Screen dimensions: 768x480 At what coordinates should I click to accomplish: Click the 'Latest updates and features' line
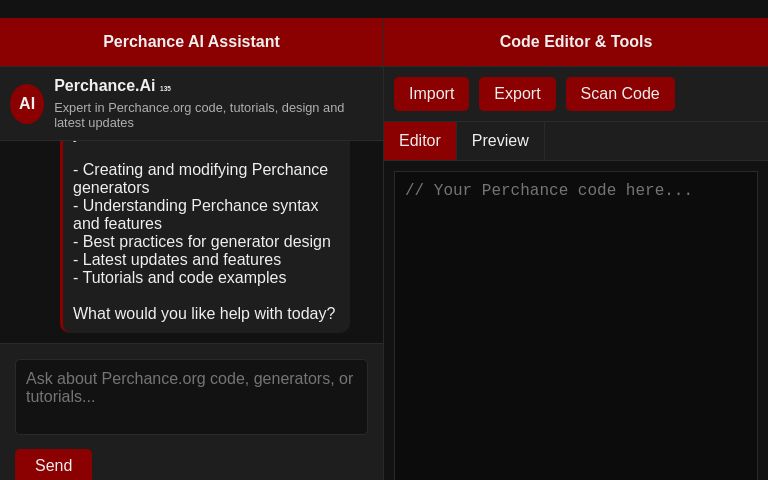177,260
